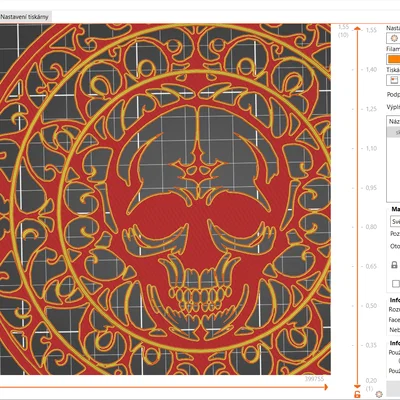
Task: Toggle the orange lock under layer slider
Action: click(357, 395)
